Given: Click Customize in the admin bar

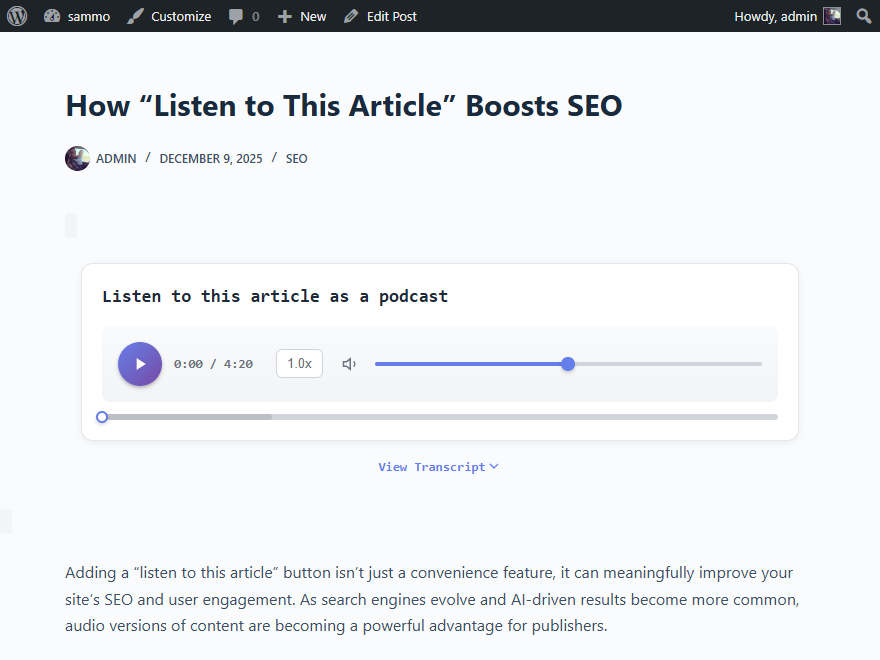Looking at the screenshot, I should click(169, 16).
